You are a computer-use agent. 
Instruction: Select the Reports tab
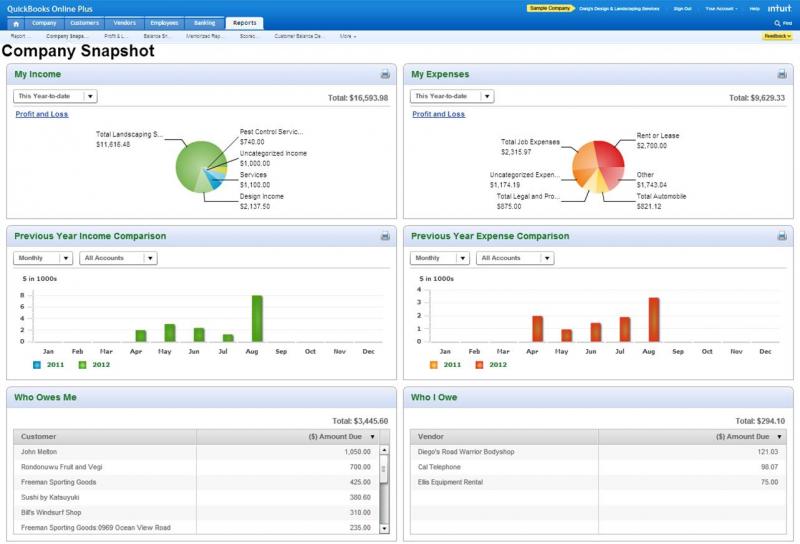tap(245, 23)
